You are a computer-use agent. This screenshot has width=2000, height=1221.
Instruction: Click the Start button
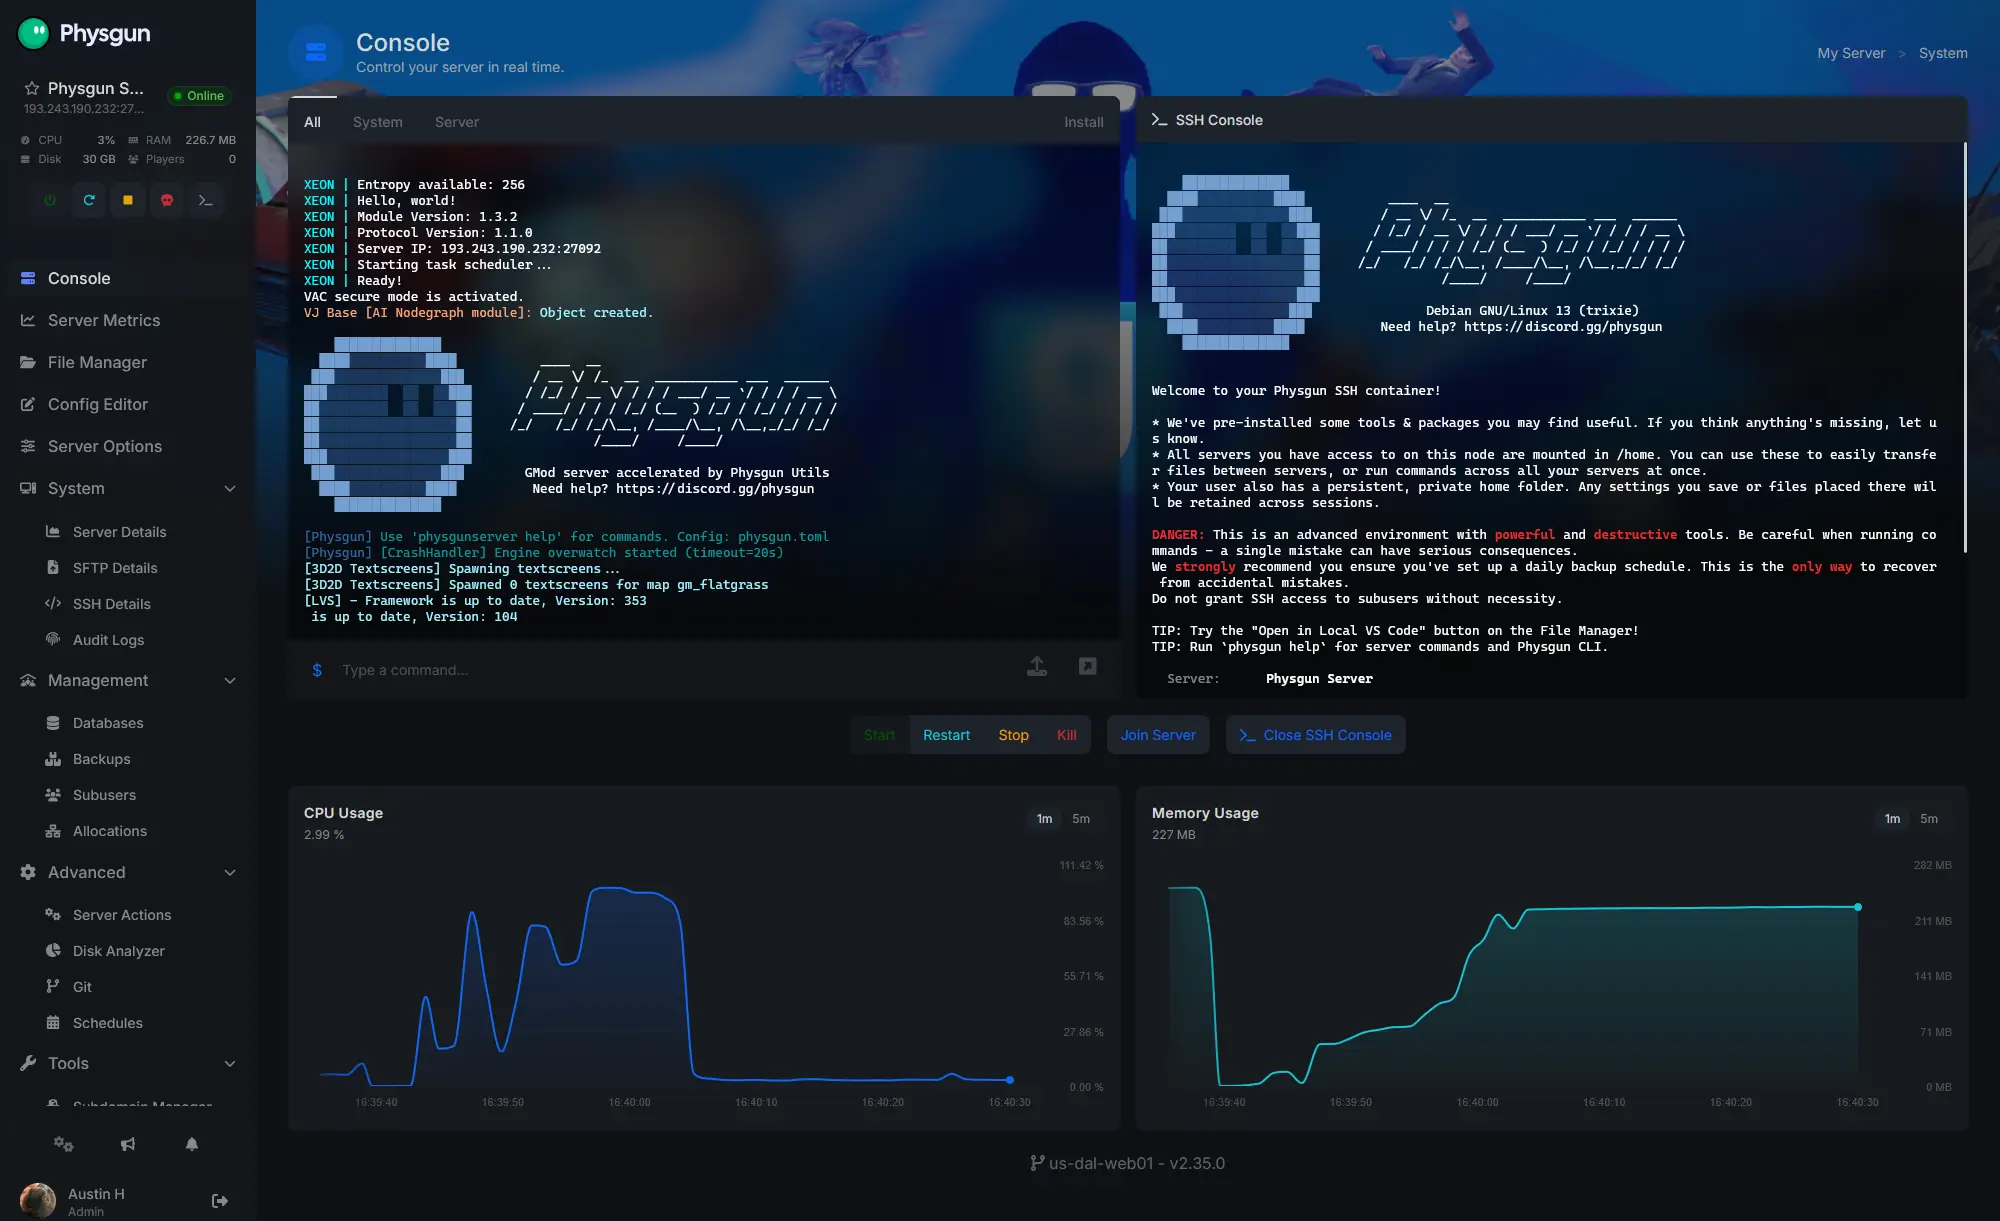coord(880,735)
